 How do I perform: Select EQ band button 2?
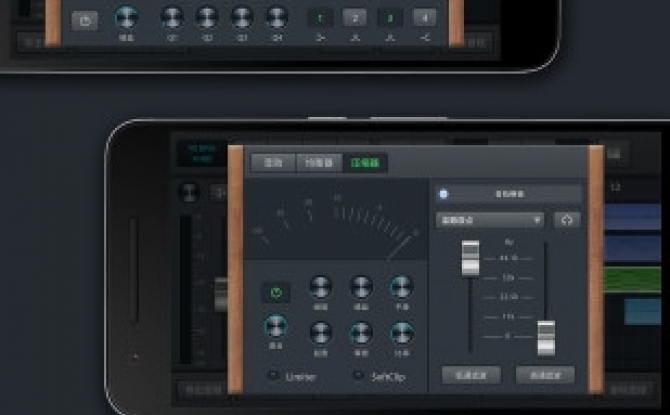[355, 18]
